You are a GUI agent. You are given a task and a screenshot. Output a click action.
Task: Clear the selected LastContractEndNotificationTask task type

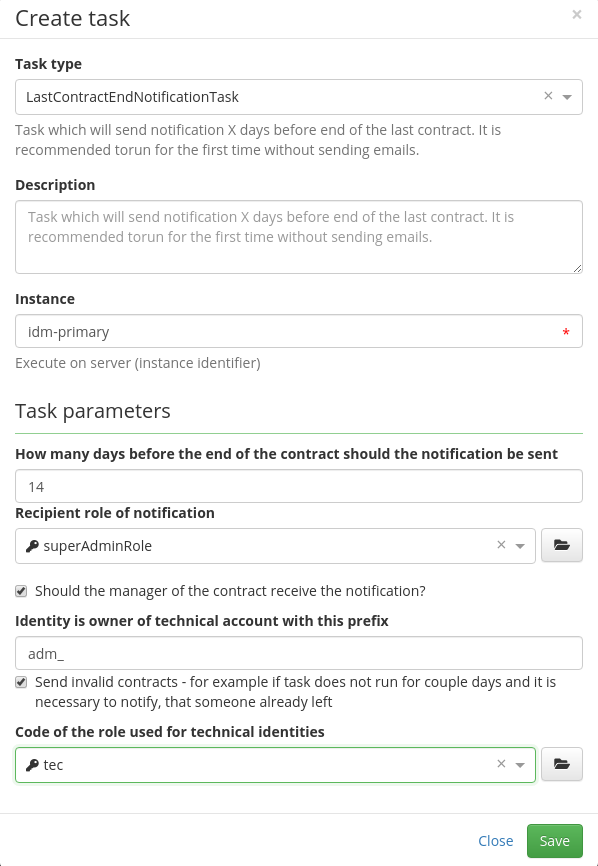[x=548, y=96]
